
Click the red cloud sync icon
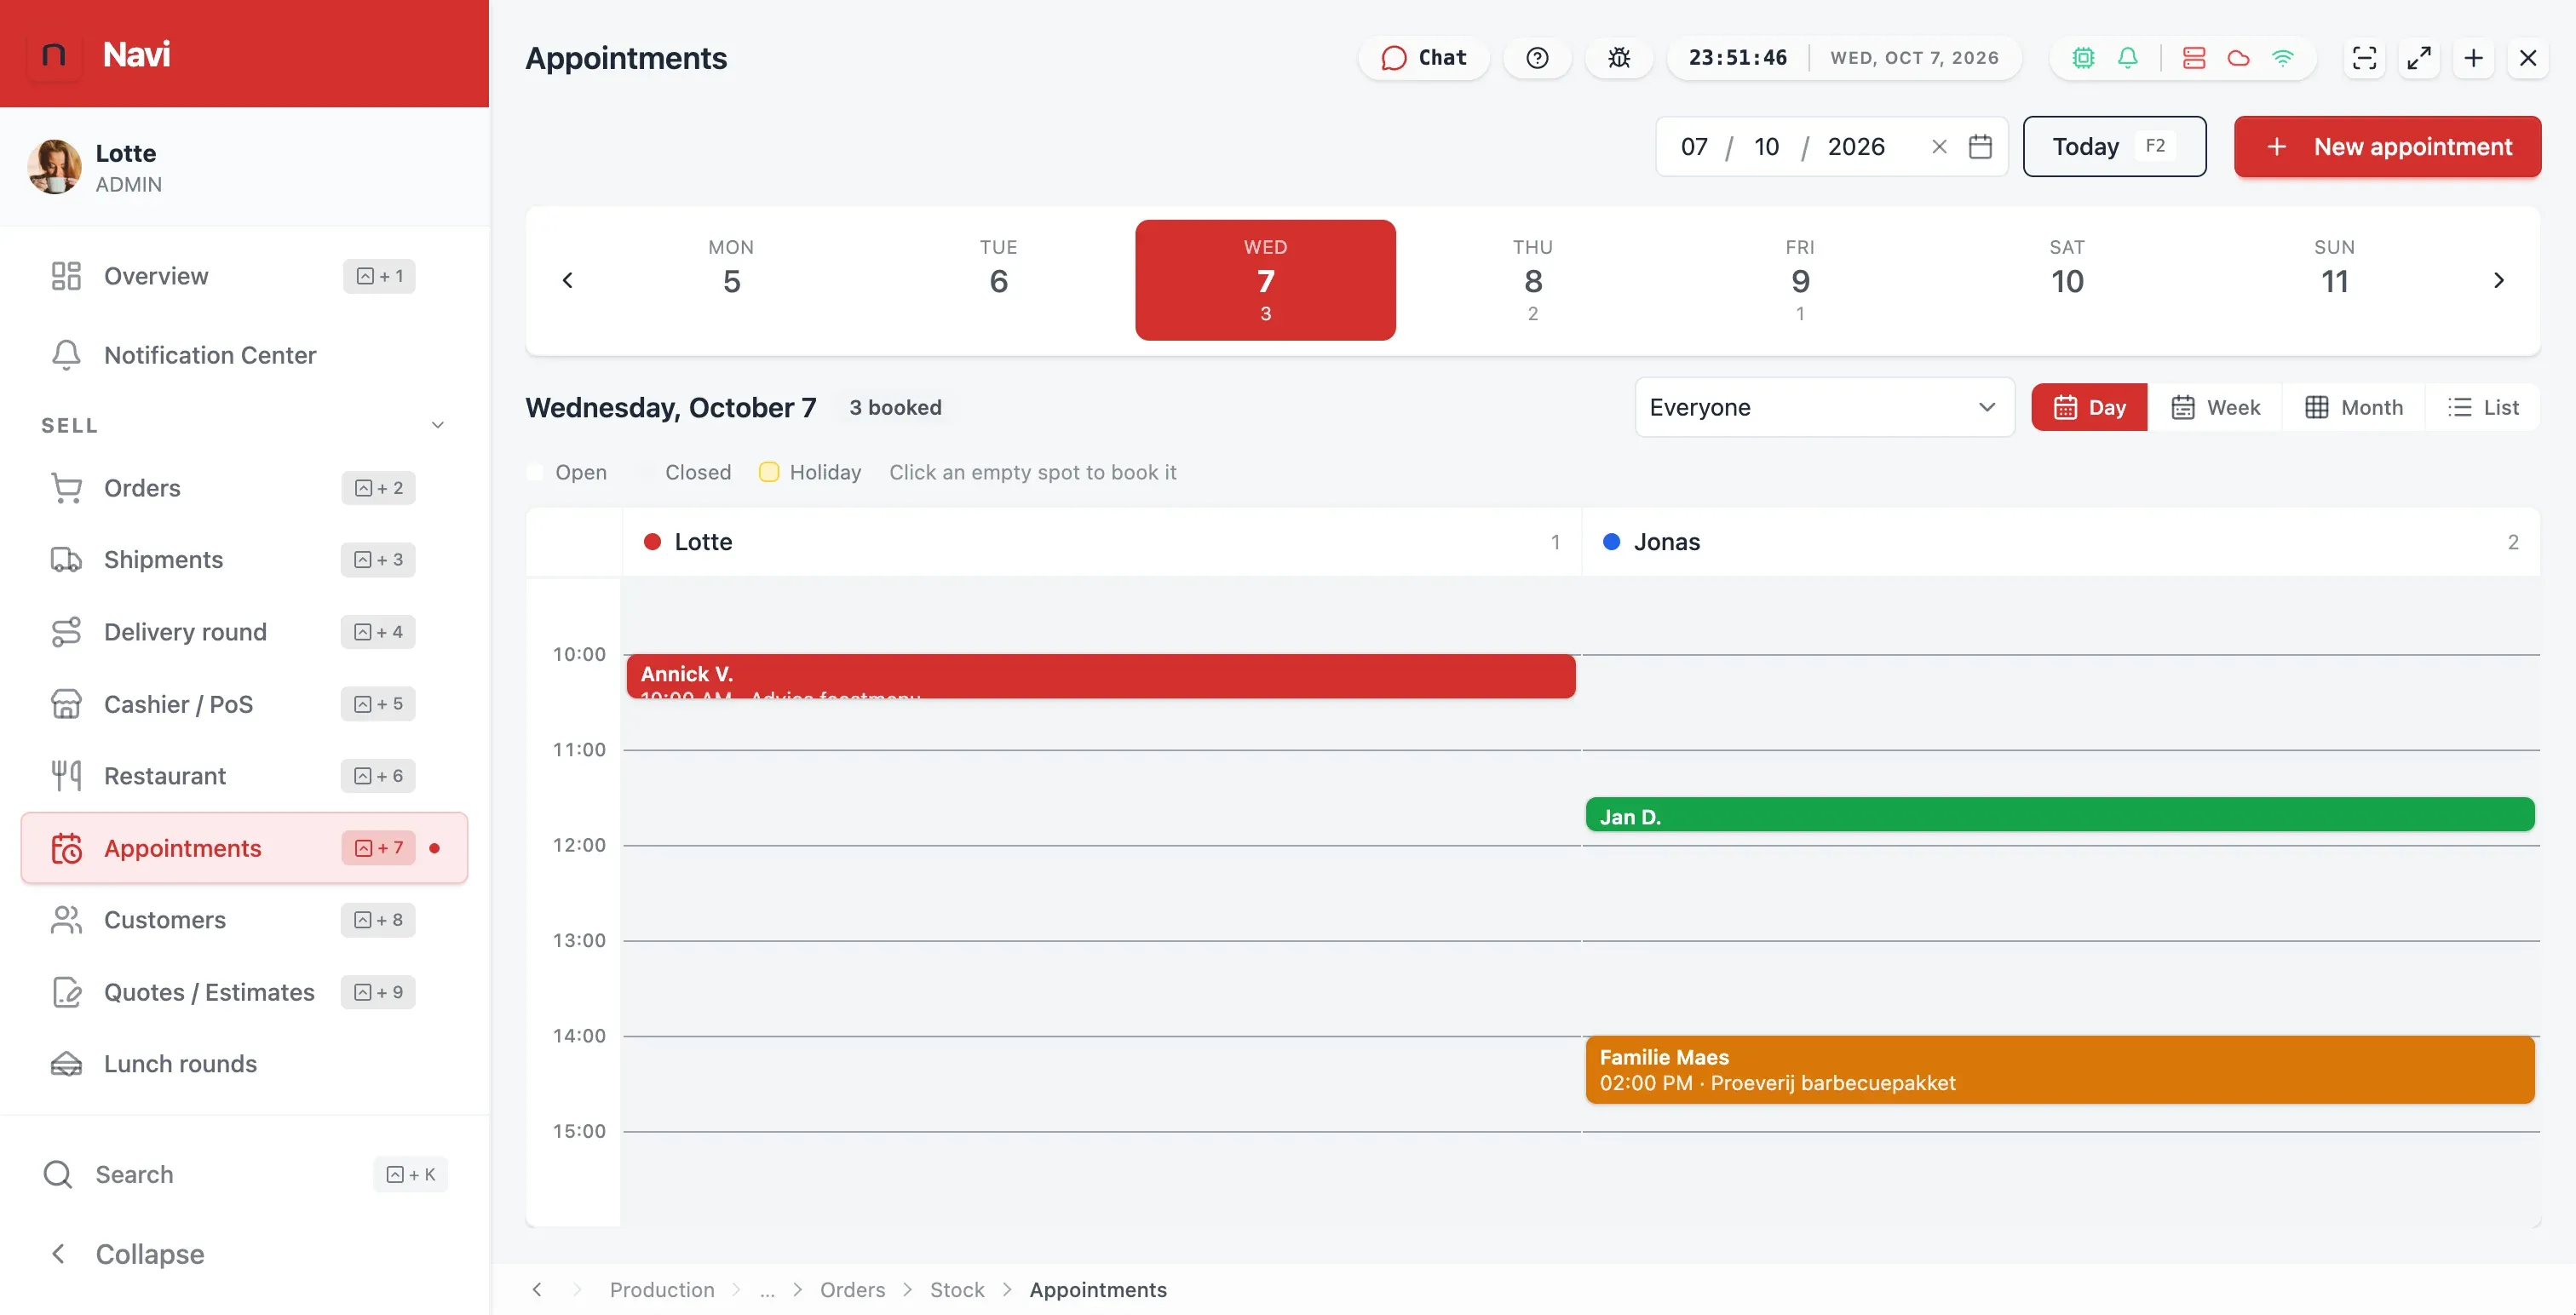2238,58
